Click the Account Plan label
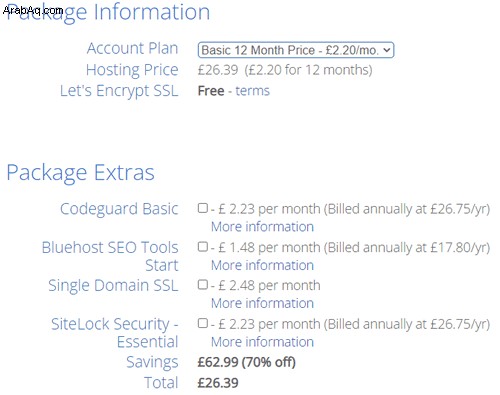Image resolution: width=500 pixels, height=395 pixels. pos(132,48)
